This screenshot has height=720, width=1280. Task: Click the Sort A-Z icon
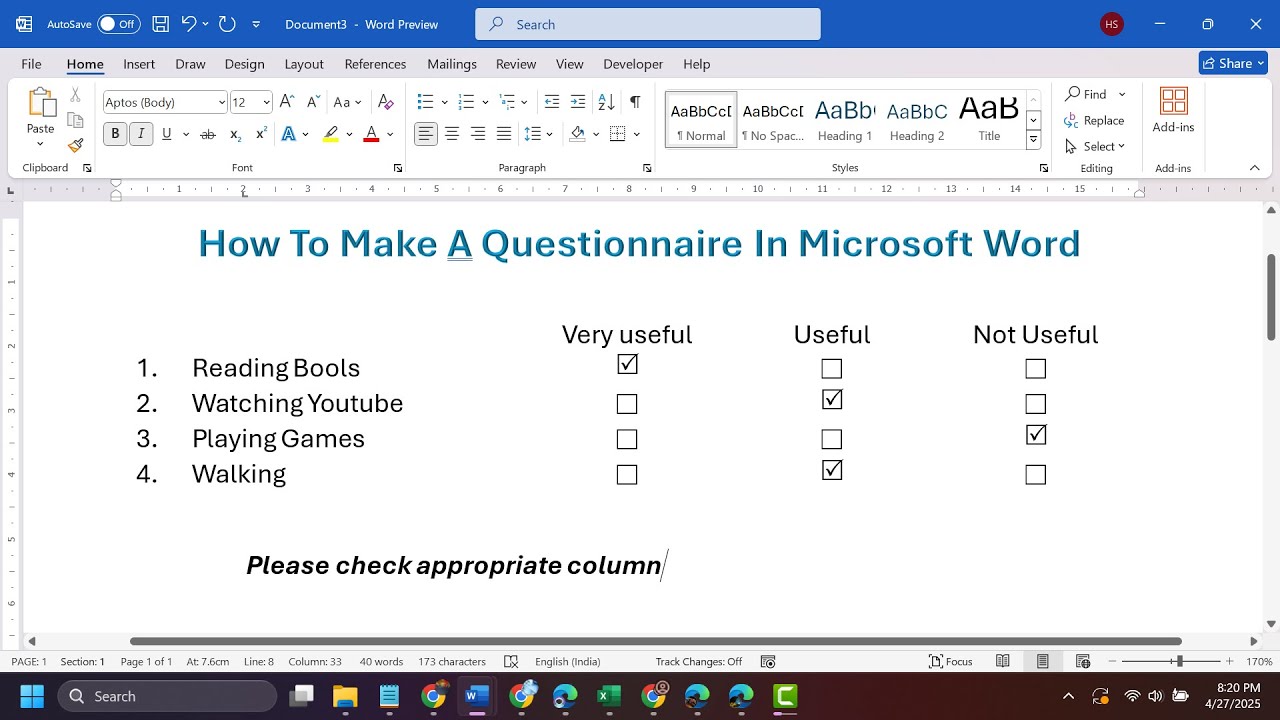[x=606, y=102]
